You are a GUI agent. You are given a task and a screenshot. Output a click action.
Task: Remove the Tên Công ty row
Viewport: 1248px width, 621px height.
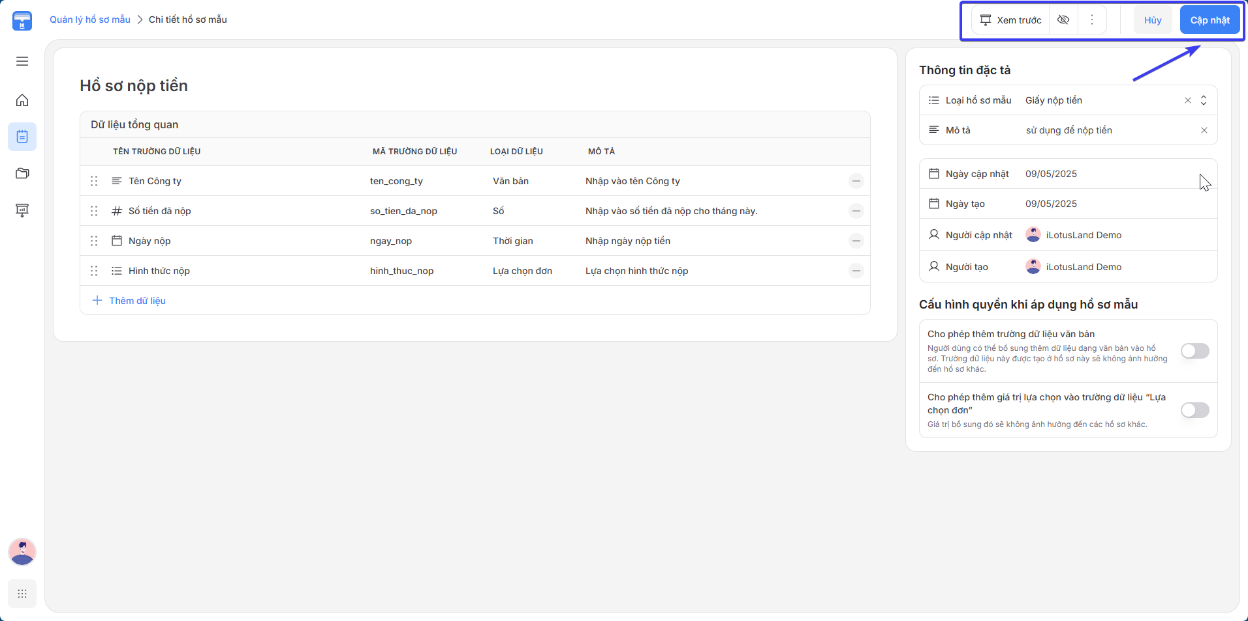coord(856,181)
